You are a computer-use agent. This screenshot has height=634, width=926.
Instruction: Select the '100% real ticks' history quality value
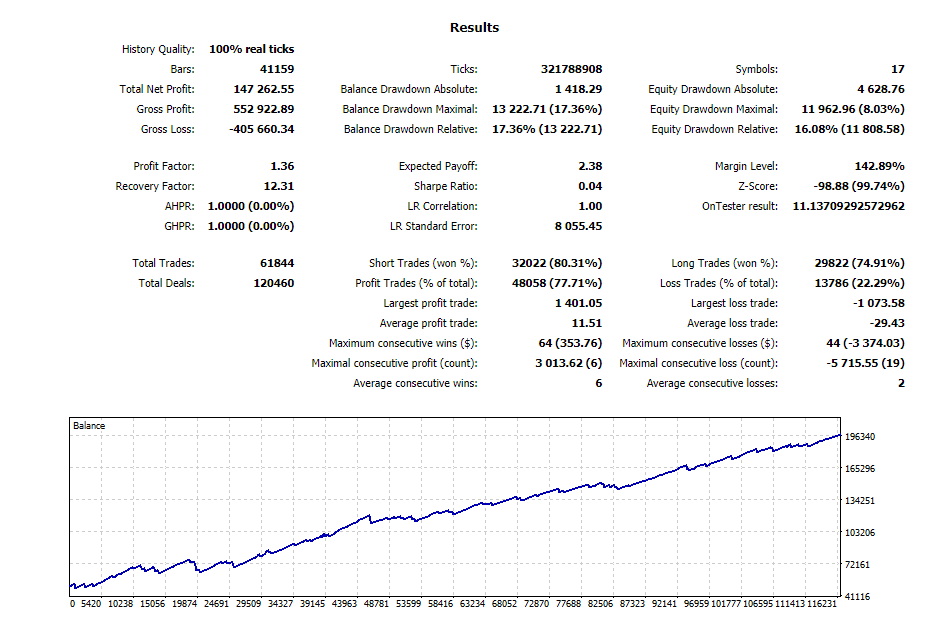click(252, 49)
